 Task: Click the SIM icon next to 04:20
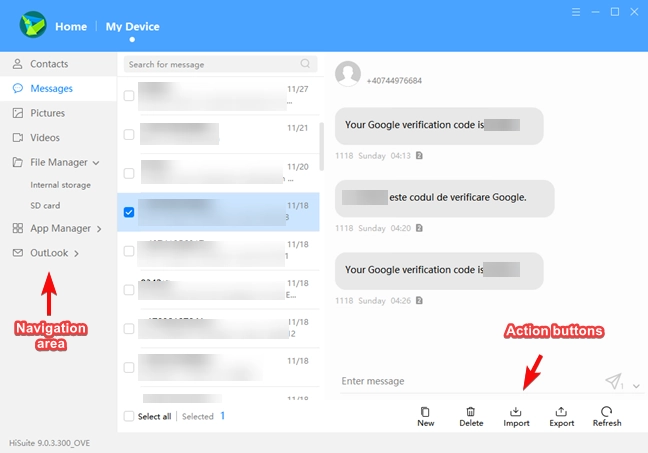pyautogui.click(x=419, y=228)
